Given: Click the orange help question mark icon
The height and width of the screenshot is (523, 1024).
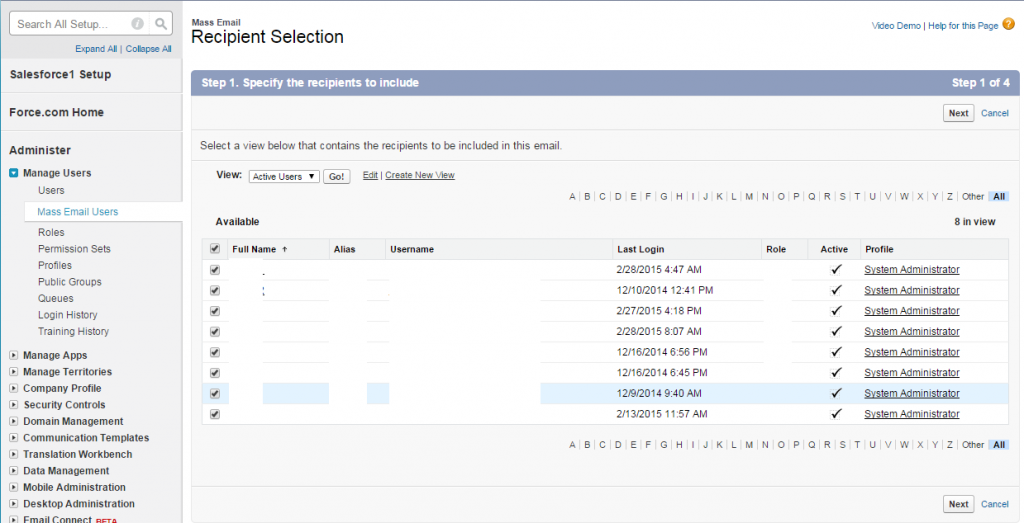Looking at the screenshot, I should tap(1009, 24).
